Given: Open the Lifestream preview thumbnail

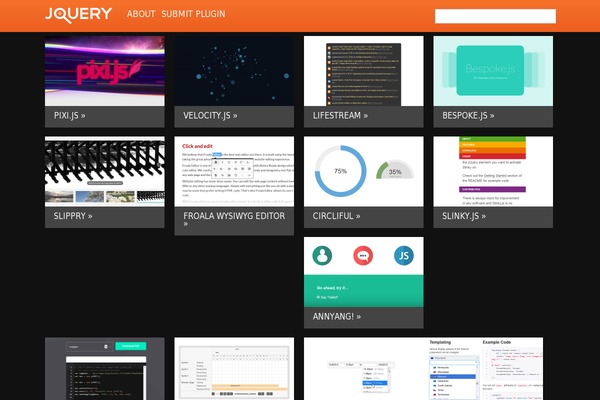Looking at the screenshot, I should (364, 71).
